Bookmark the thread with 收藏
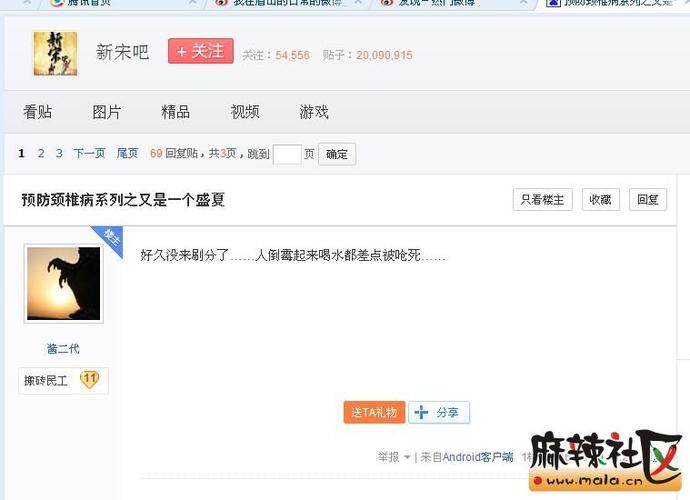This screenshot has height=500, width=690. click(x=601, y=200)
